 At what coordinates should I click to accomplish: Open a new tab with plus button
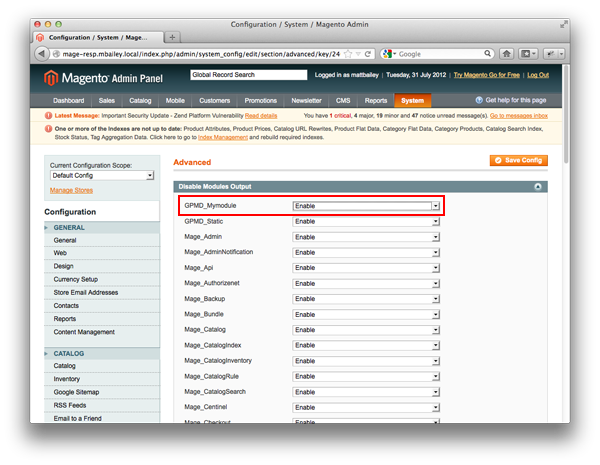(172, 38)
